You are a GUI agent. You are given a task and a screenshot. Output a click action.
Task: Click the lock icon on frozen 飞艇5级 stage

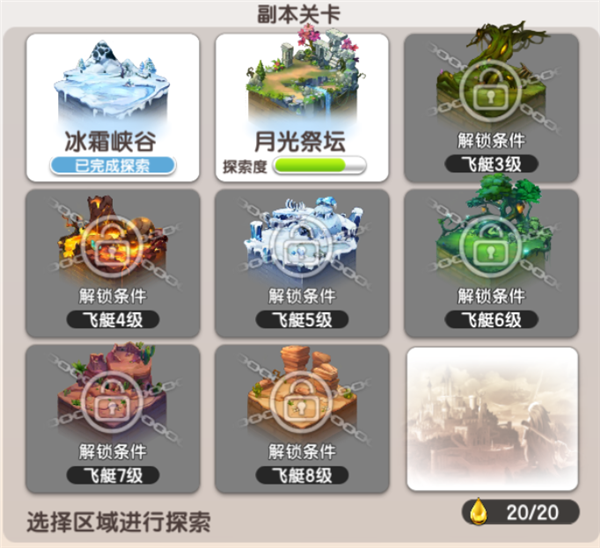pos(302,247)
